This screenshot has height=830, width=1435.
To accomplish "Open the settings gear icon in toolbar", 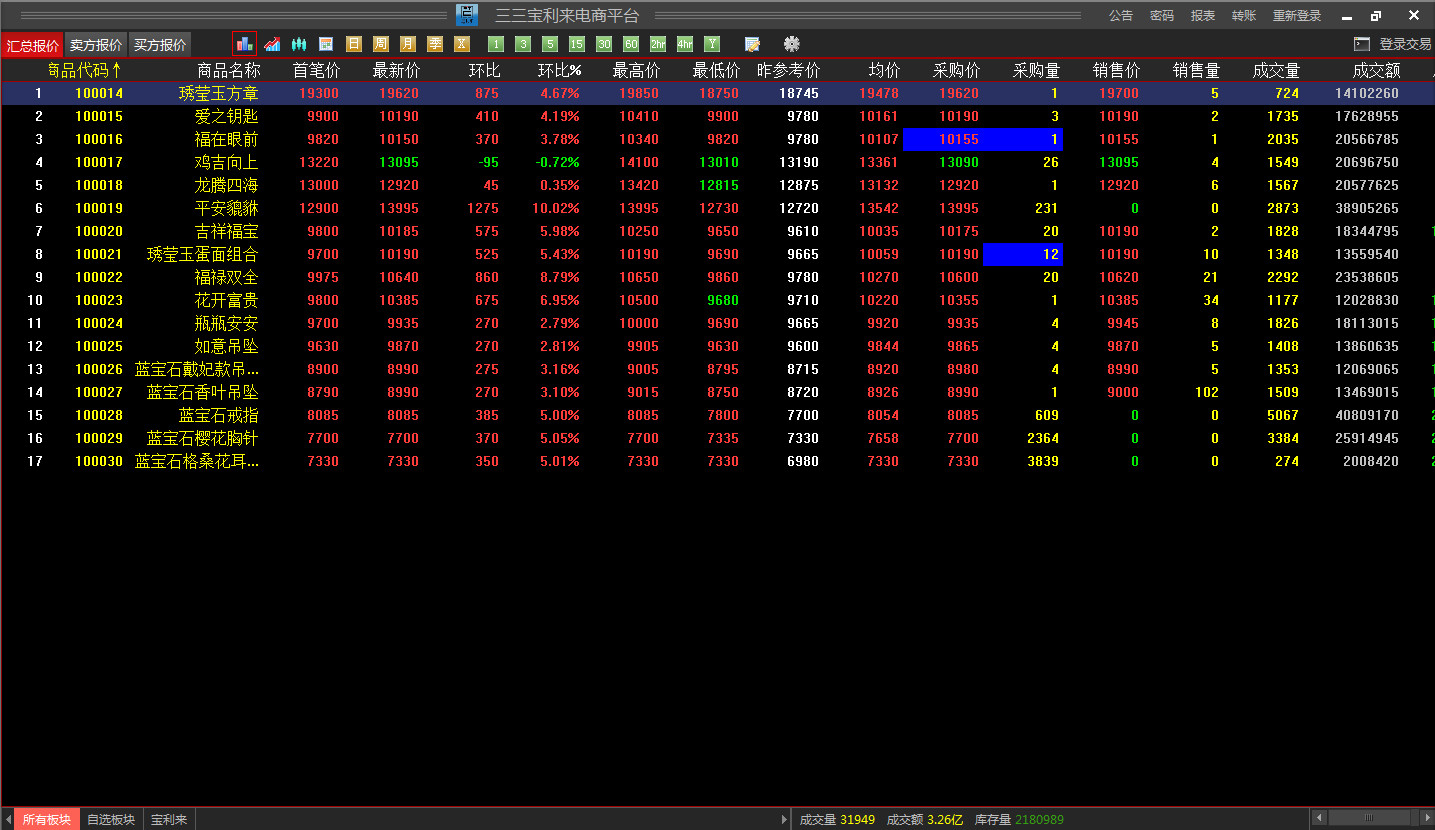I will click(x=792, y=44).
